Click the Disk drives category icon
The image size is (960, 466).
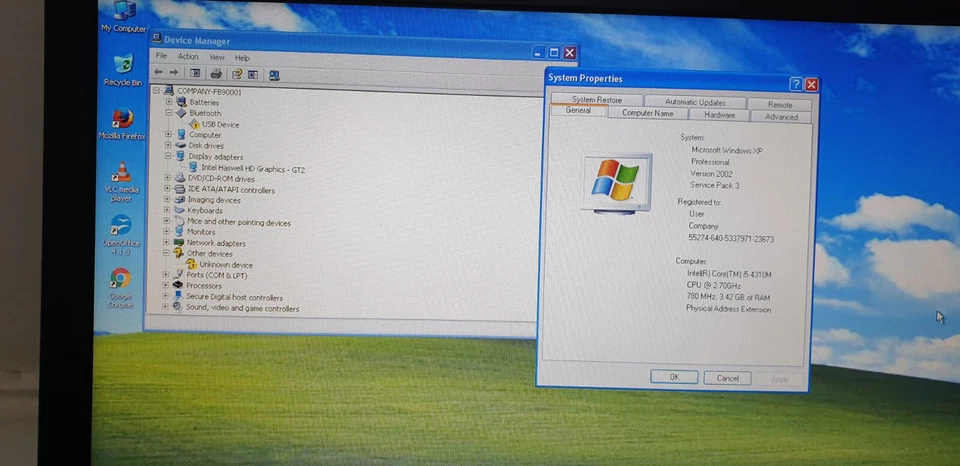pos(181,146)
